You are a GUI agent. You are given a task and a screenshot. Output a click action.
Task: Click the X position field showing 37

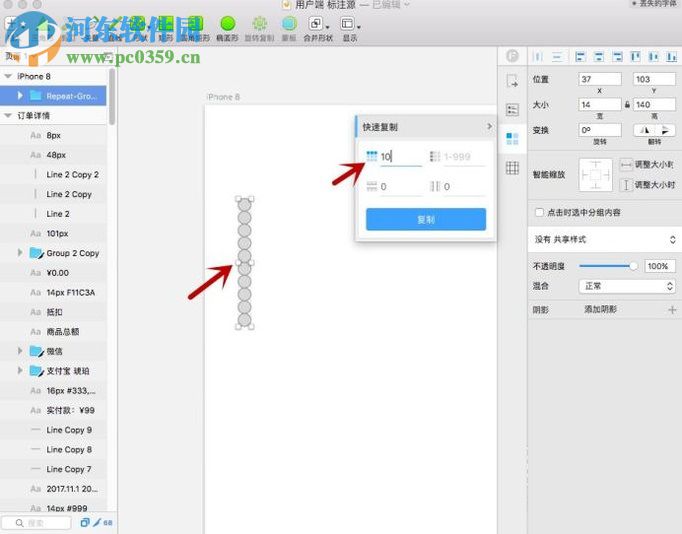tap(600, 79)
